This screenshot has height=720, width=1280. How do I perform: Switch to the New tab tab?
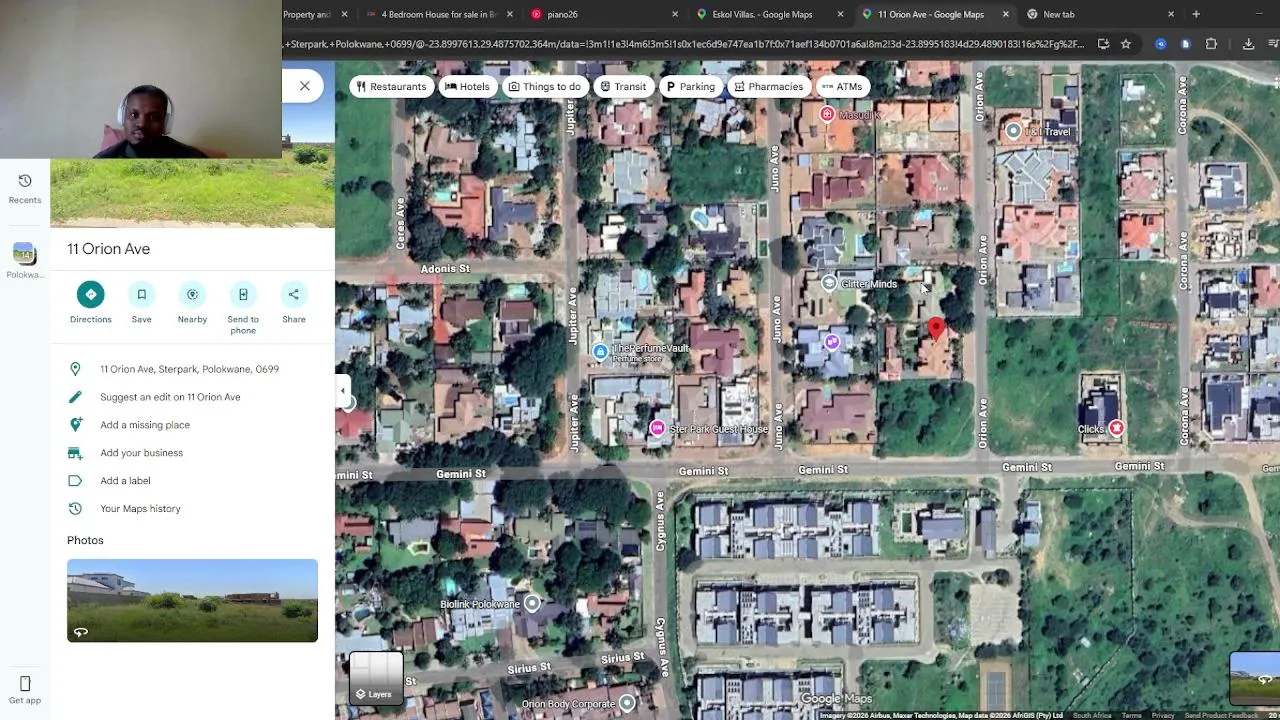[x=1100, y=14]
